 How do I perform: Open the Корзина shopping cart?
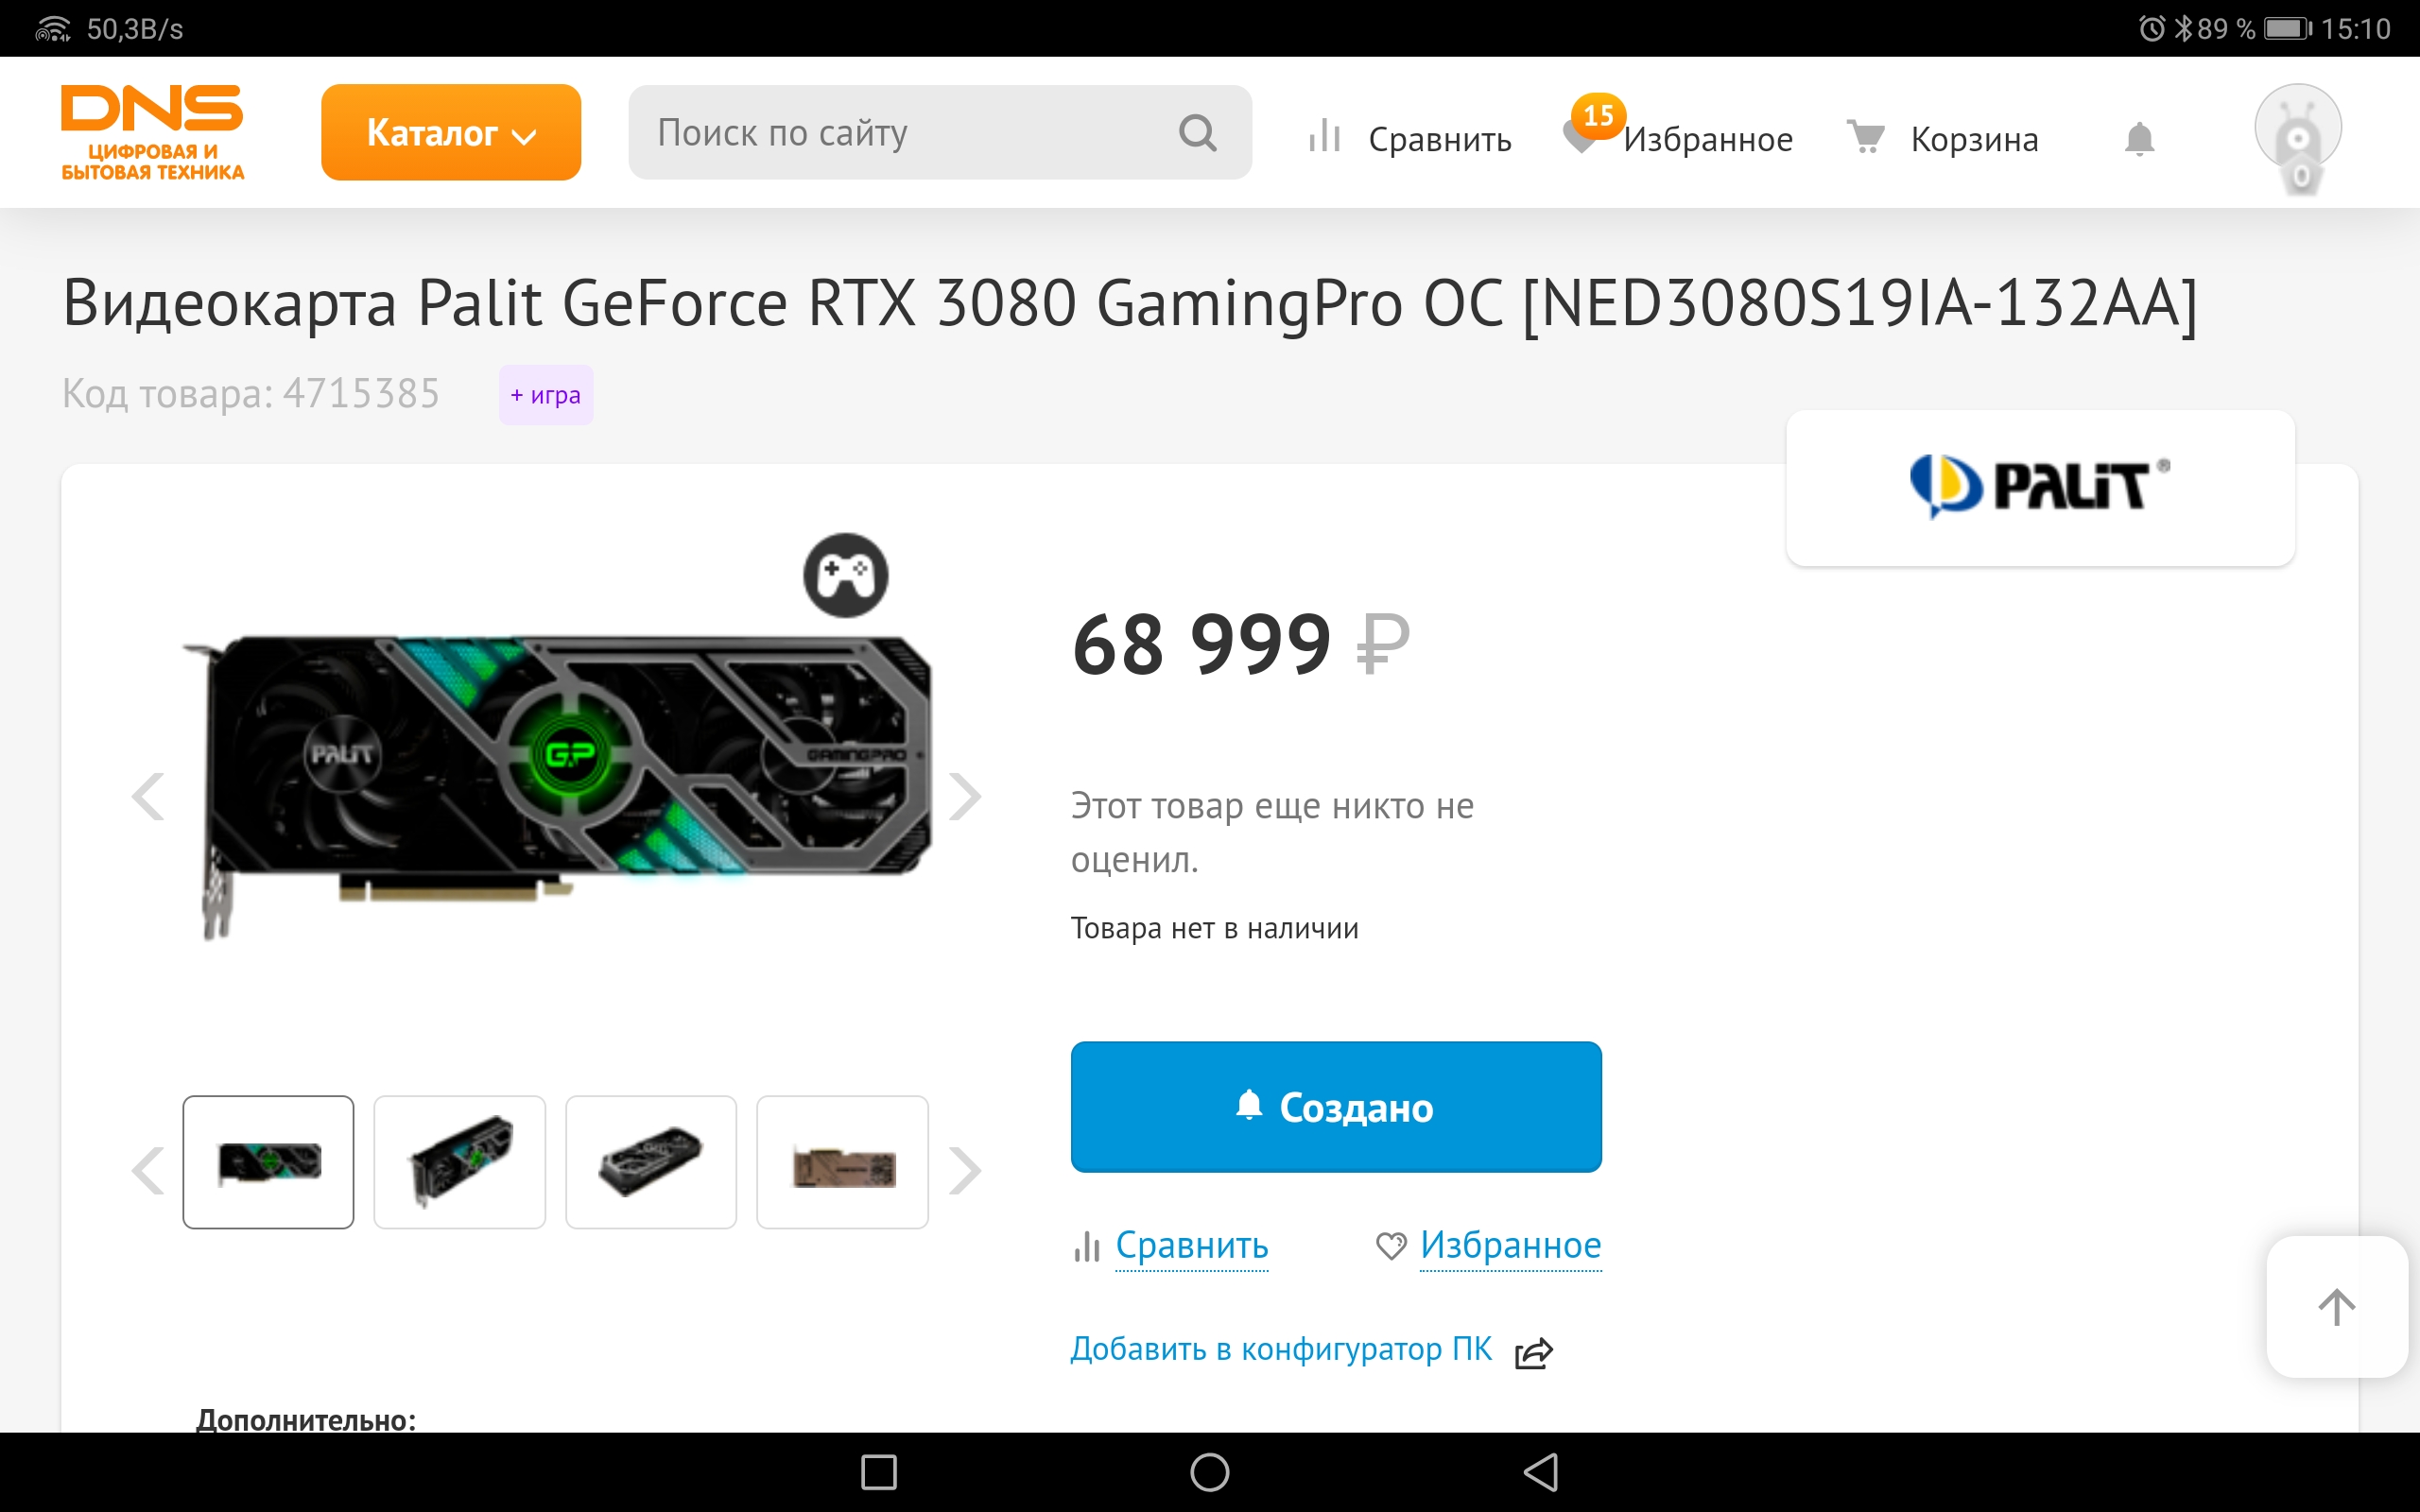(1942, 138)
